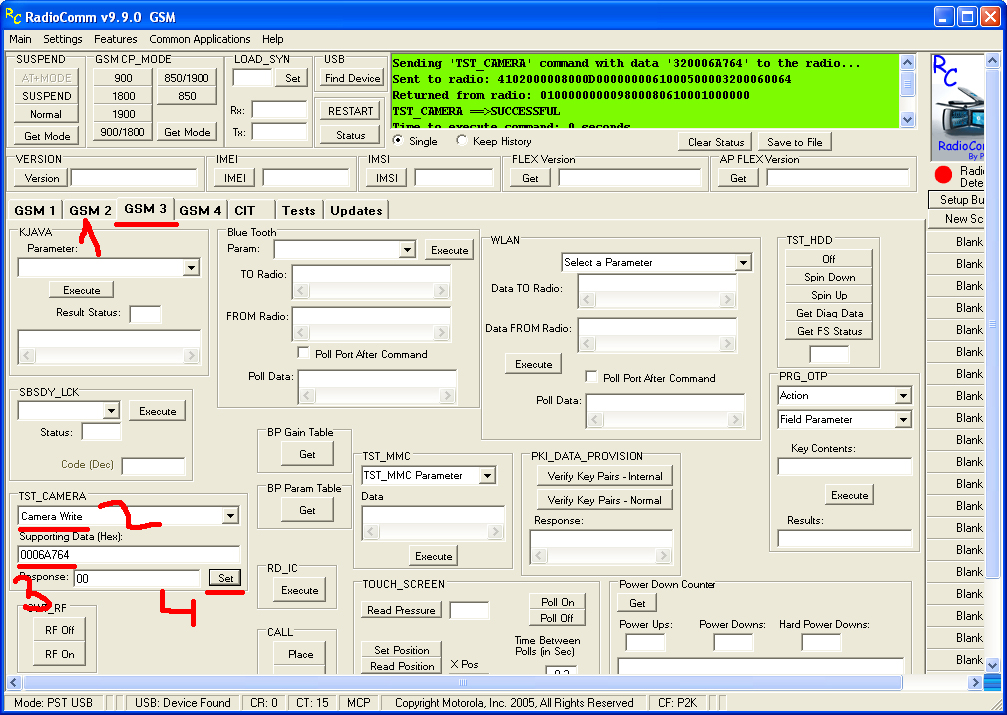Image resolution: width=1007 pixels, height=715 pixels.
Task: Open the SBSDY_LCK dropdown
Action: click(x=111, y=410)
